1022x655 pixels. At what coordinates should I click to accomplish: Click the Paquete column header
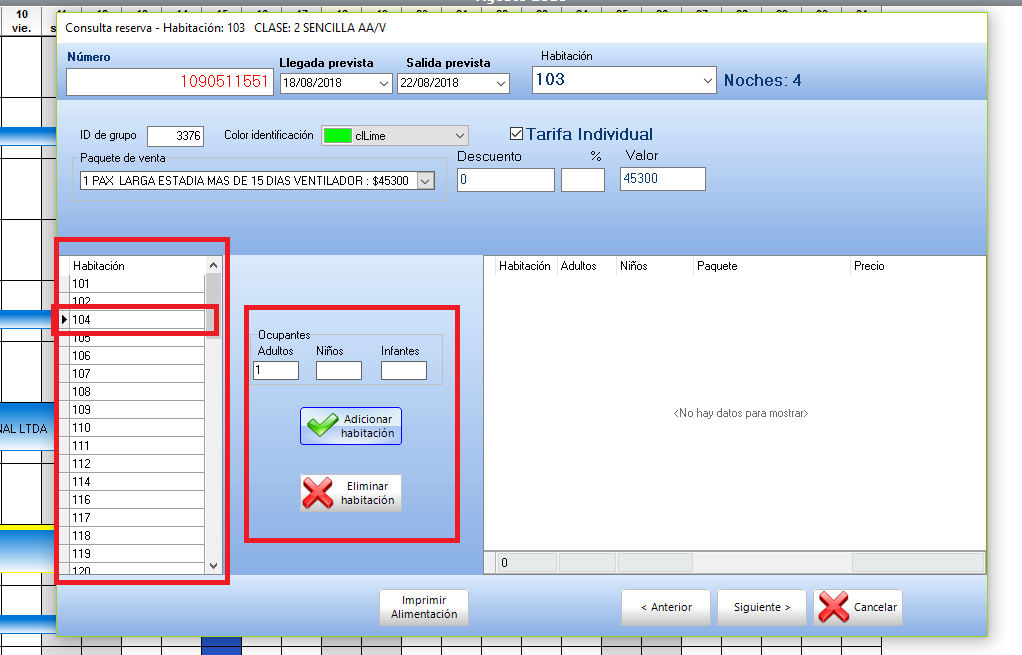[x=717, y=266]
